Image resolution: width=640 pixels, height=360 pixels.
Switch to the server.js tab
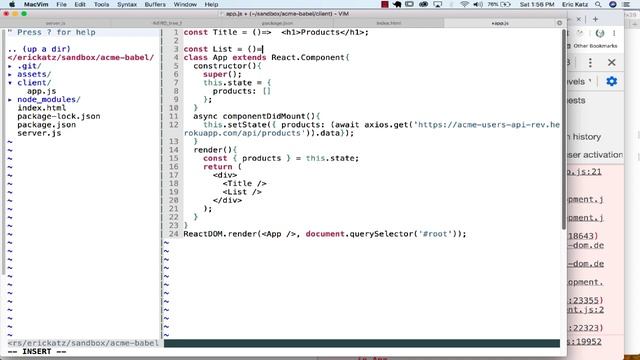click(56, 23)
